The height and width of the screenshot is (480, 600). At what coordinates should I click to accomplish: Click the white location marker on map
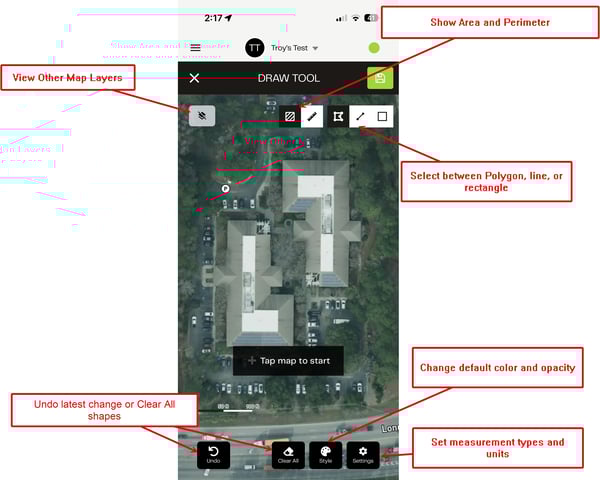click(x=225, y=187)
